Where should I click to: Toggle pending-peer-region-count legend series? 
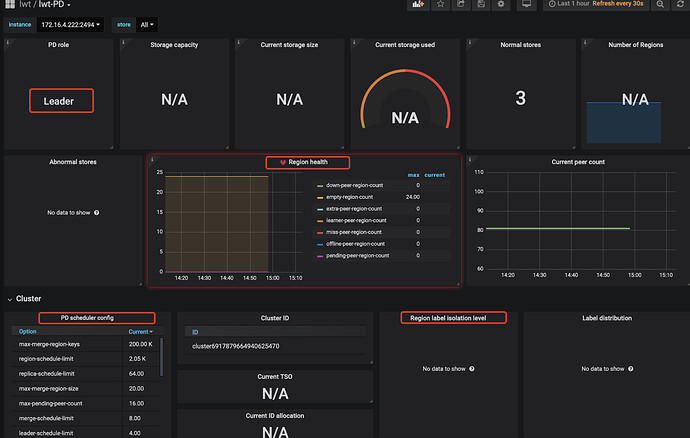pyautogui.click(x=357, y=256)
